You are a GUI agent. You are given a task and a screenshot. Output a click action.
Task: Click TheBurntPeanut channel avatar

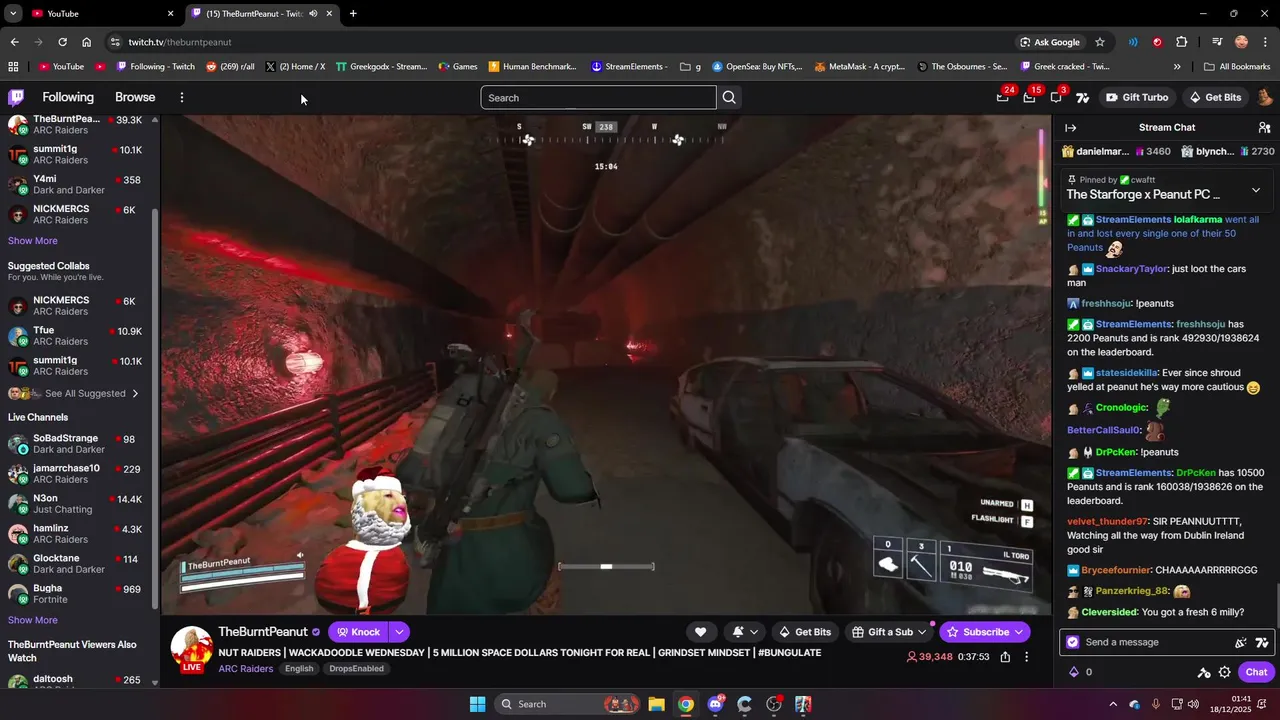coord(192,649)
